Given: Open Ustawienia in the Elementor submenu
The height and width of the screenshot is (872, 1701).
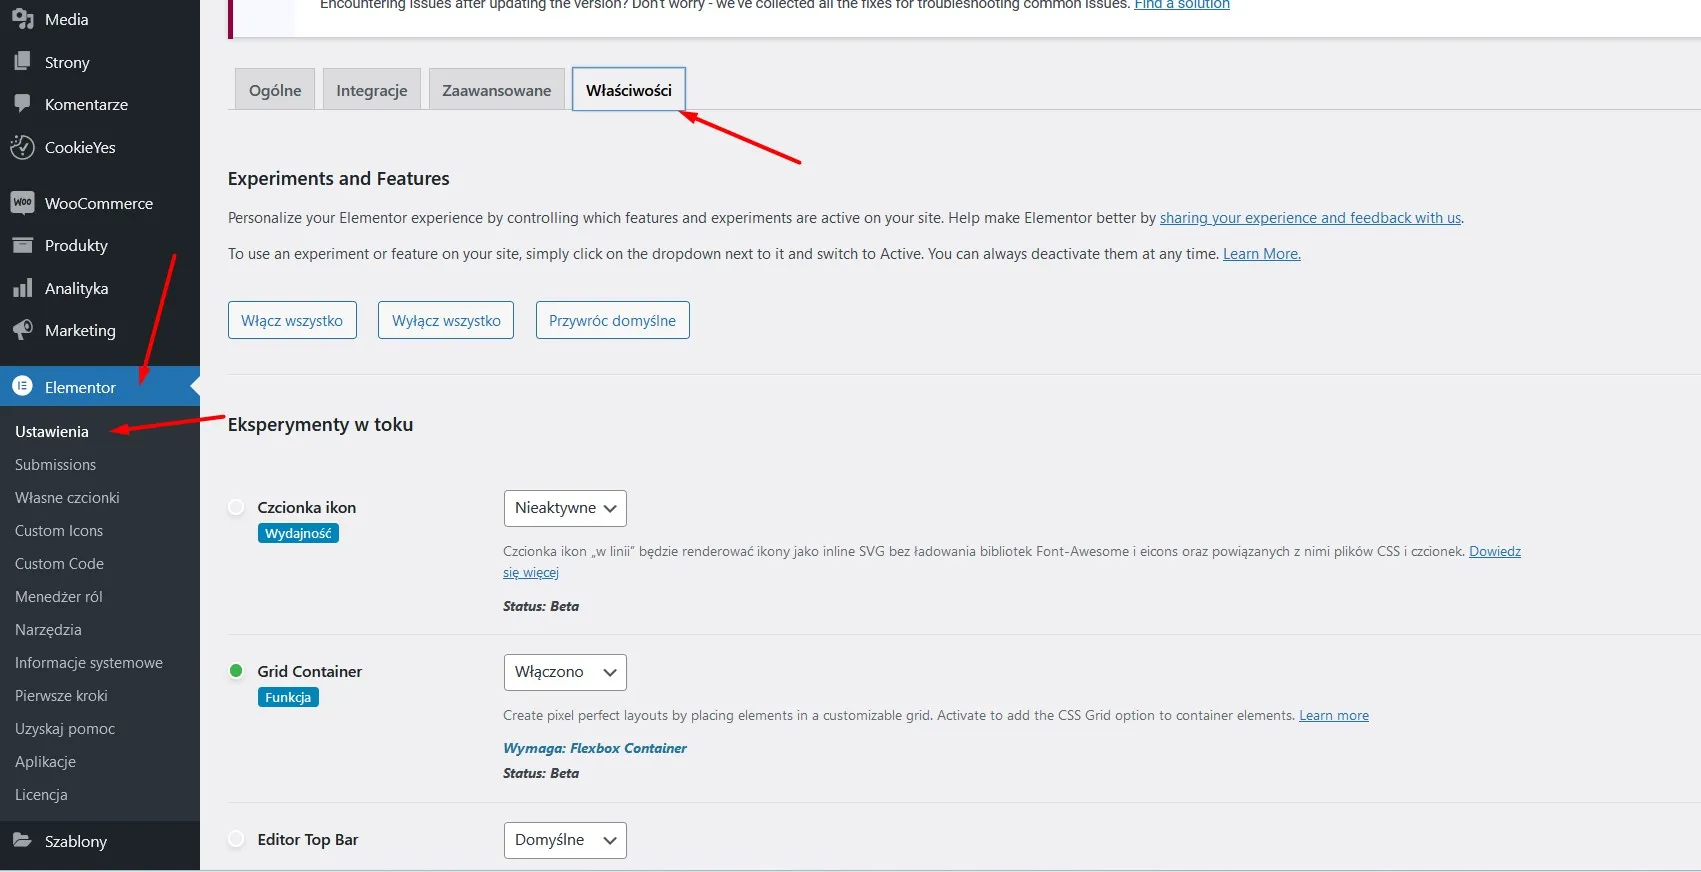Looking at the screenshot, I should pyautogui.click(x=52, y=431).
